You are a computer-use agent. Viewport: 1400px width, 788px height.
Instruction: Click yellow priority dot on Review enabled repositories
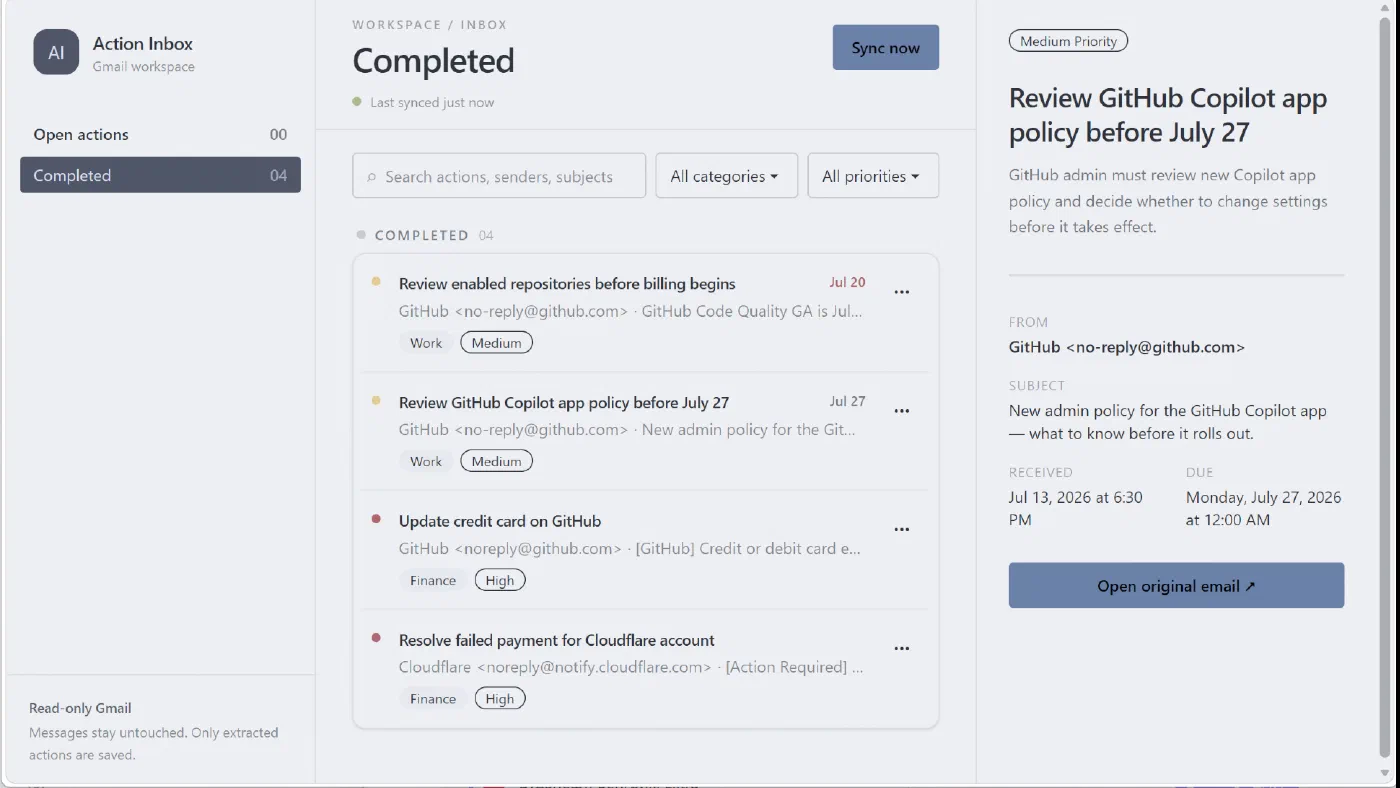tap(376, 282)
